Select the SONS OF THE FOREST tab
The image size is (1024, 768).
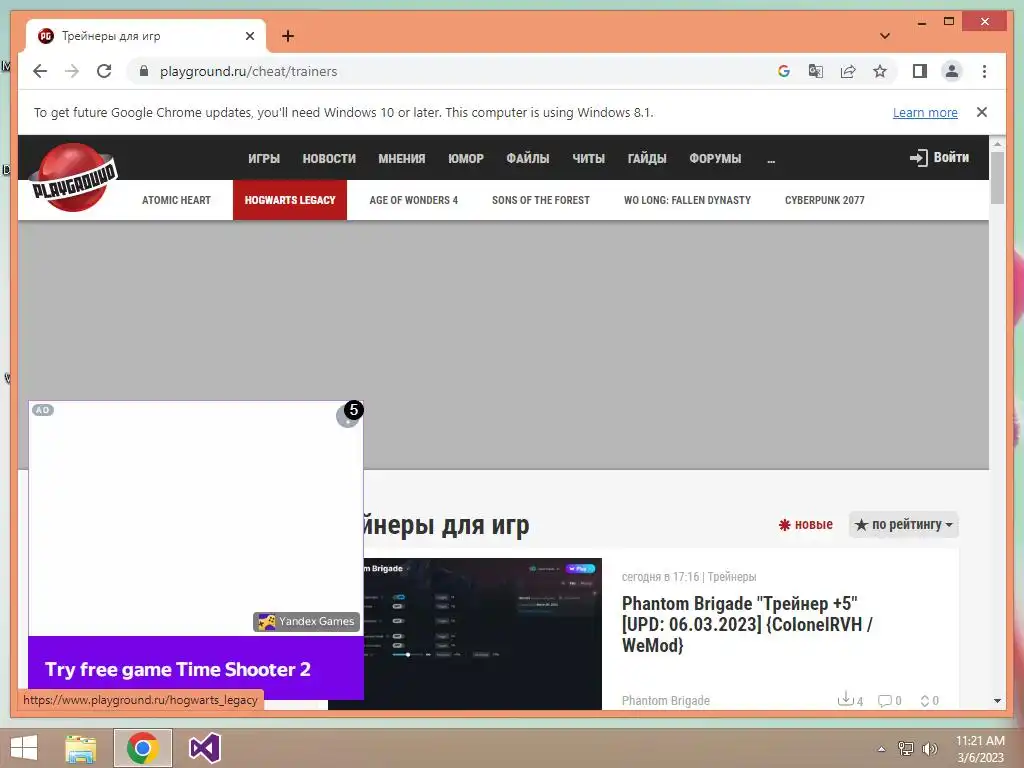pyautogui.click(x=541, y=200)
